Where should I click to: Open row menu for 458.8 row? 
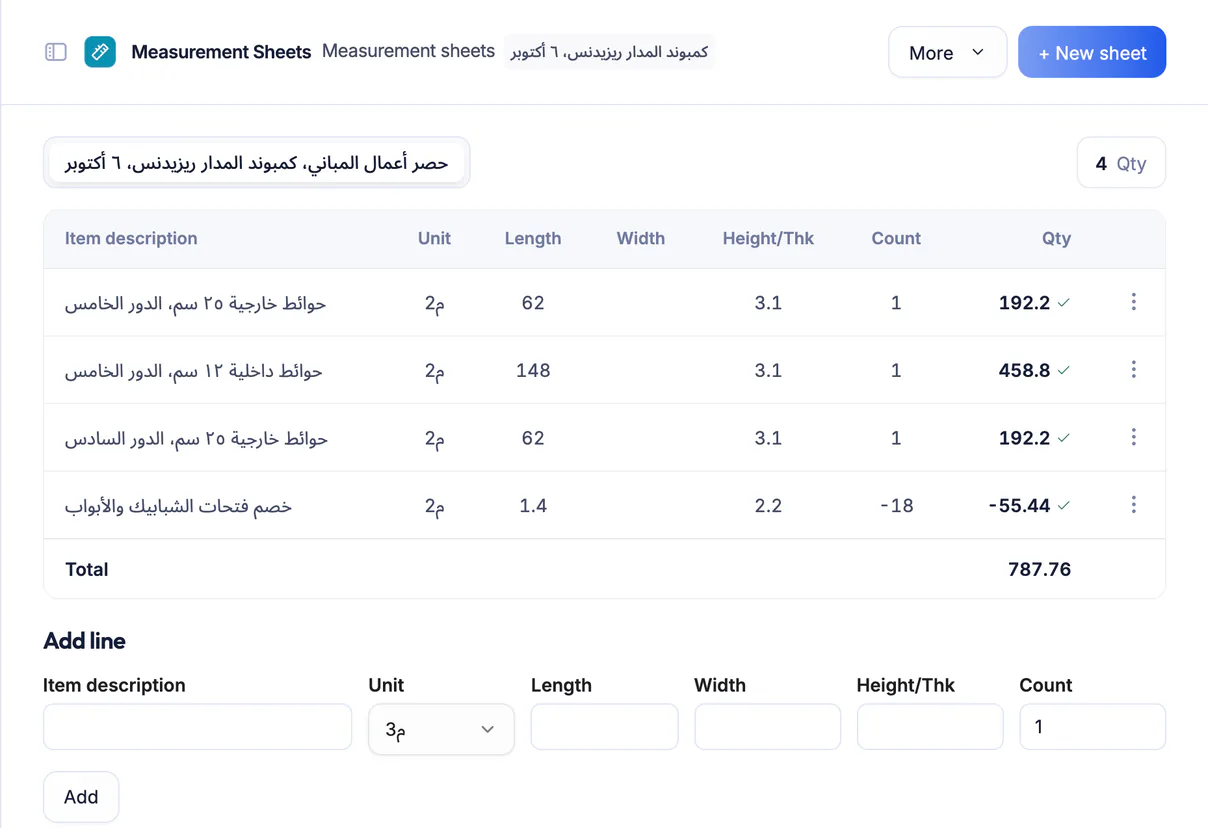tap(1133, 370)
